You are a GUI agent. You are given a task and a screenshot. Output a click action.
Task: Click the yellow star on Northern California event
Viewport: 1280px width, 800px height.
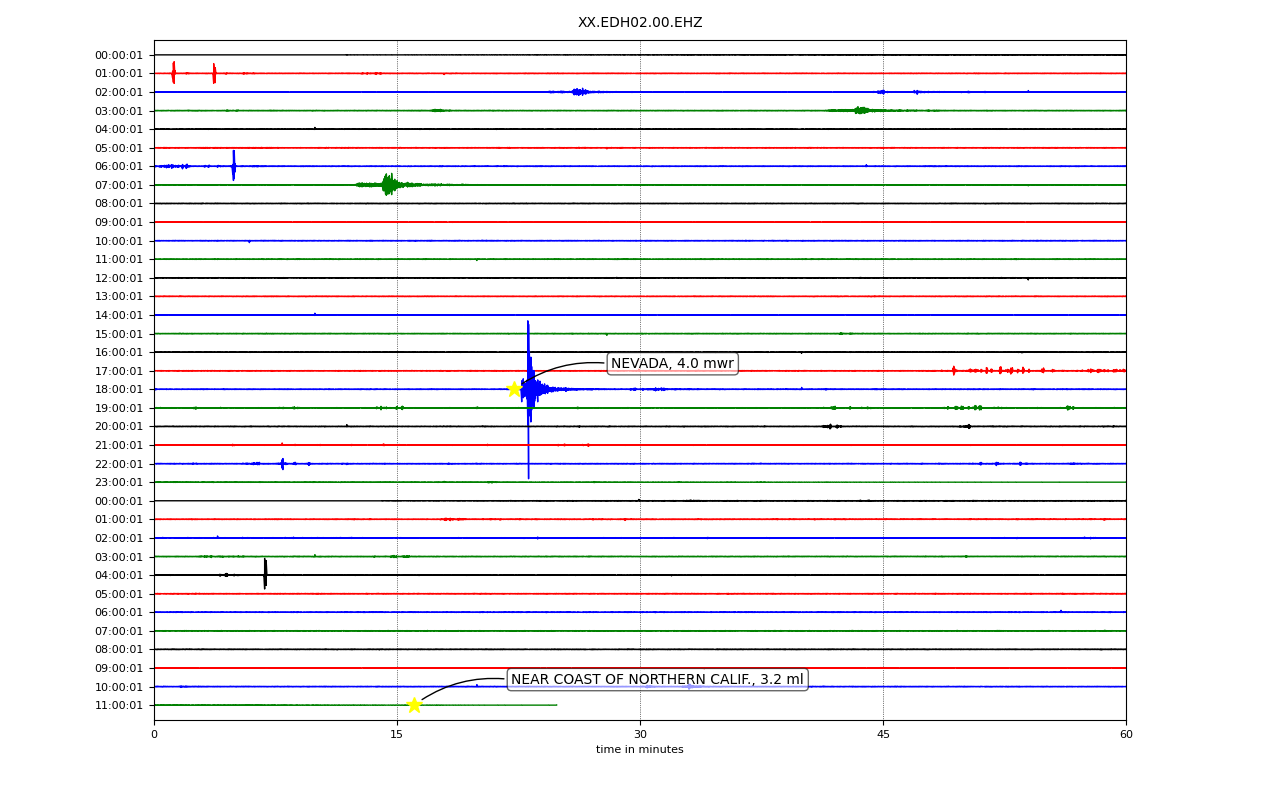click(414, 705)
